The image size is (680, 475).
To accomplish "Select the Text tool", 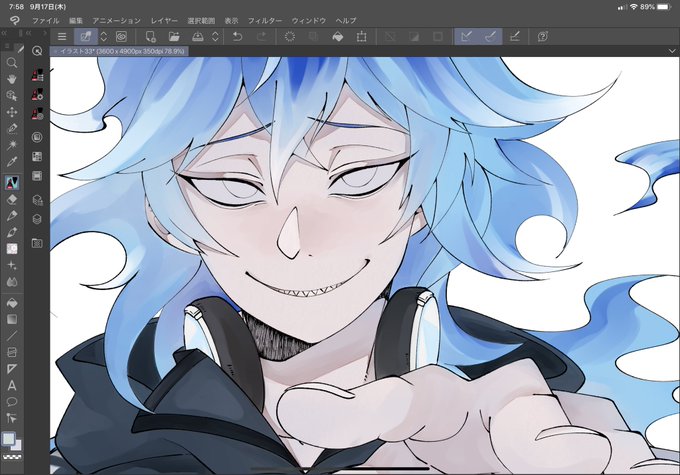I will [12, 385].
